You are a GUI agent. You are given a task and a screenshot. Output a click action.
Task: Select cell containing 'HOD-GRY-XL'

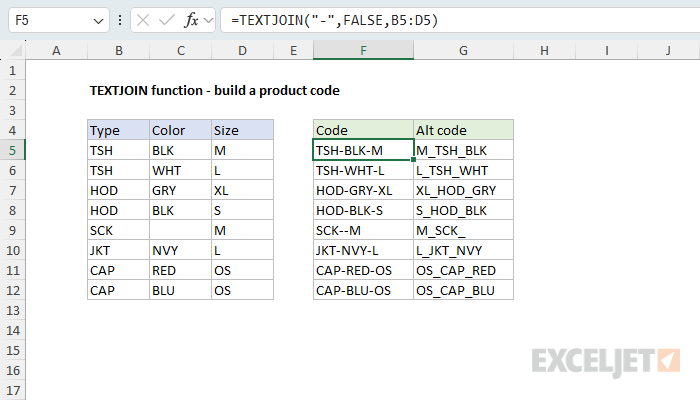[x=363, y=190]
